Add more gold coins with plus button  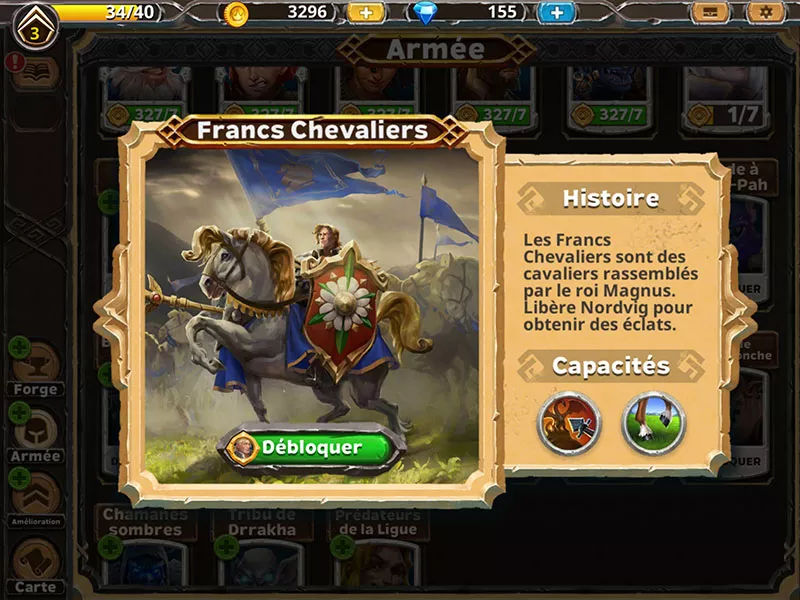(366, 13)
